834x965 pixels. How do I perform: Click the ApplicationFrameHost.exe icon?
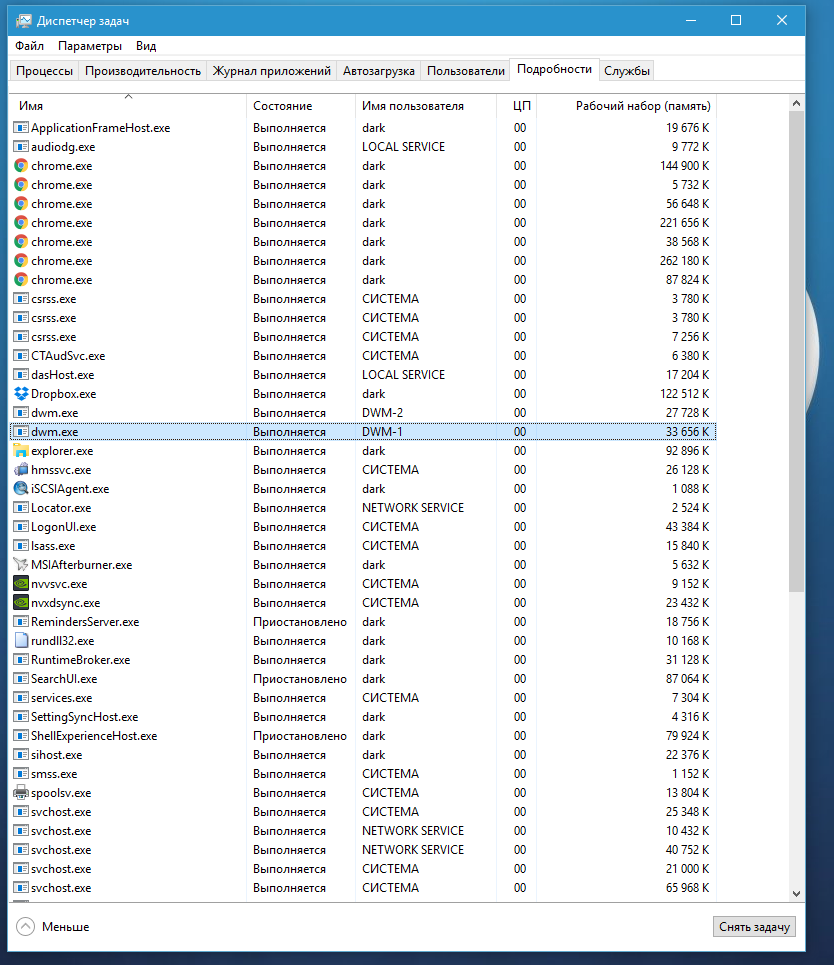(x=21, y=128)
